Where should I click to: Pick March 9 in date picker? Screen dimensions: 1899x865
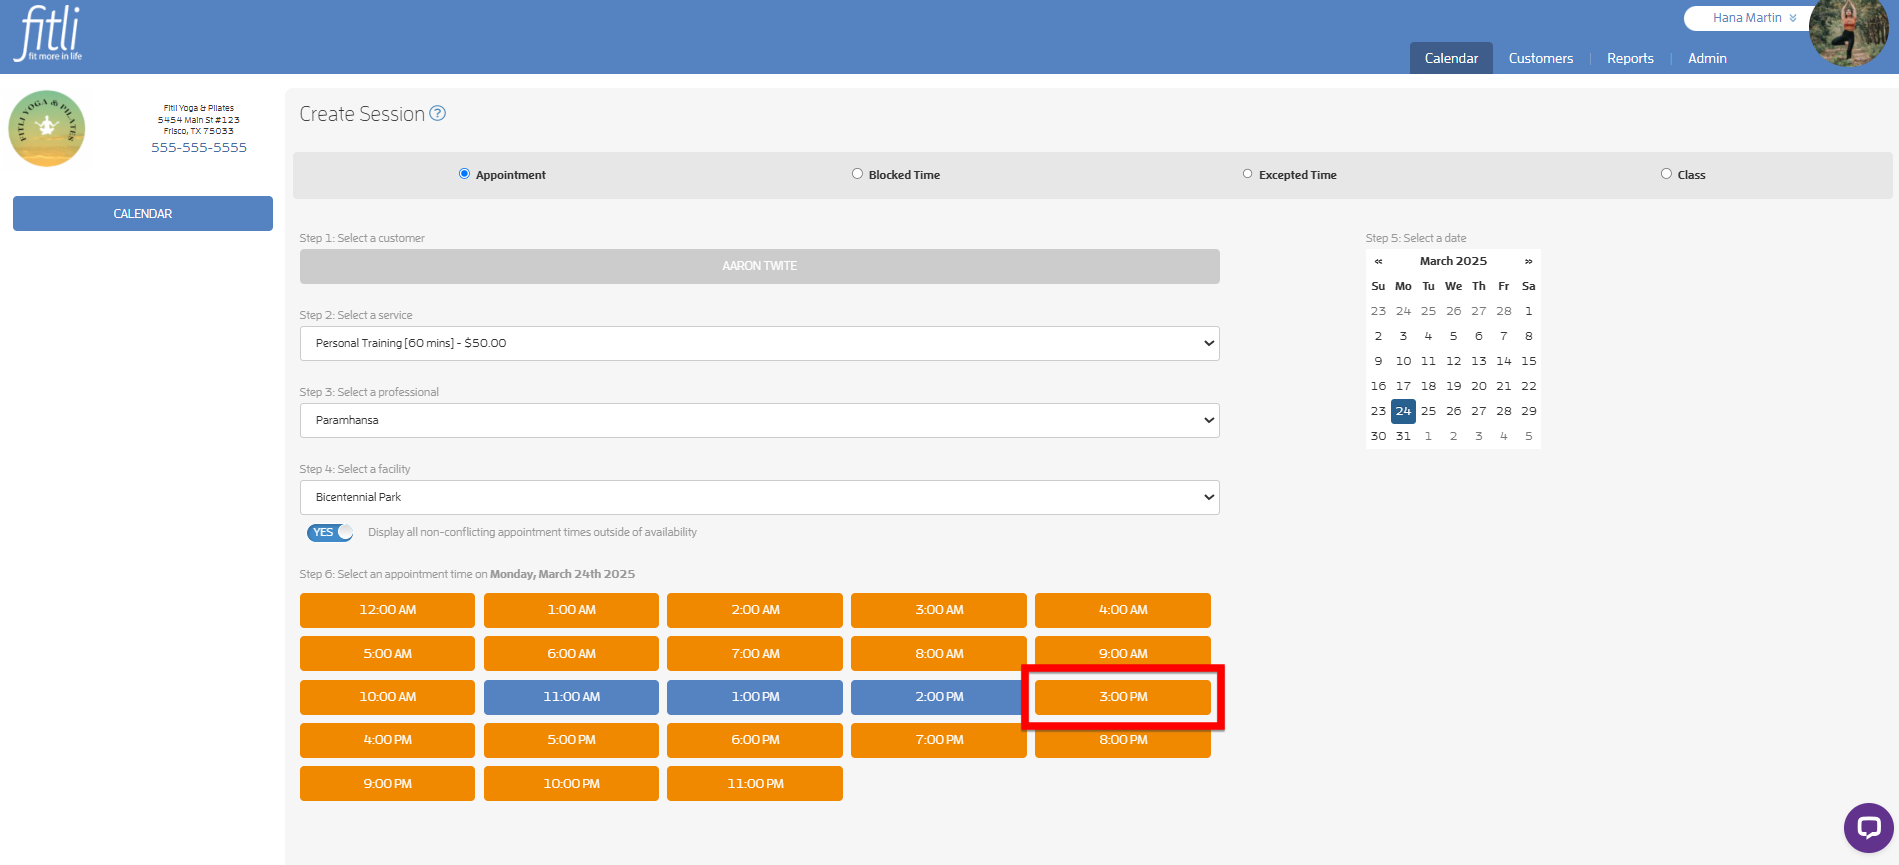(1378, 361)
